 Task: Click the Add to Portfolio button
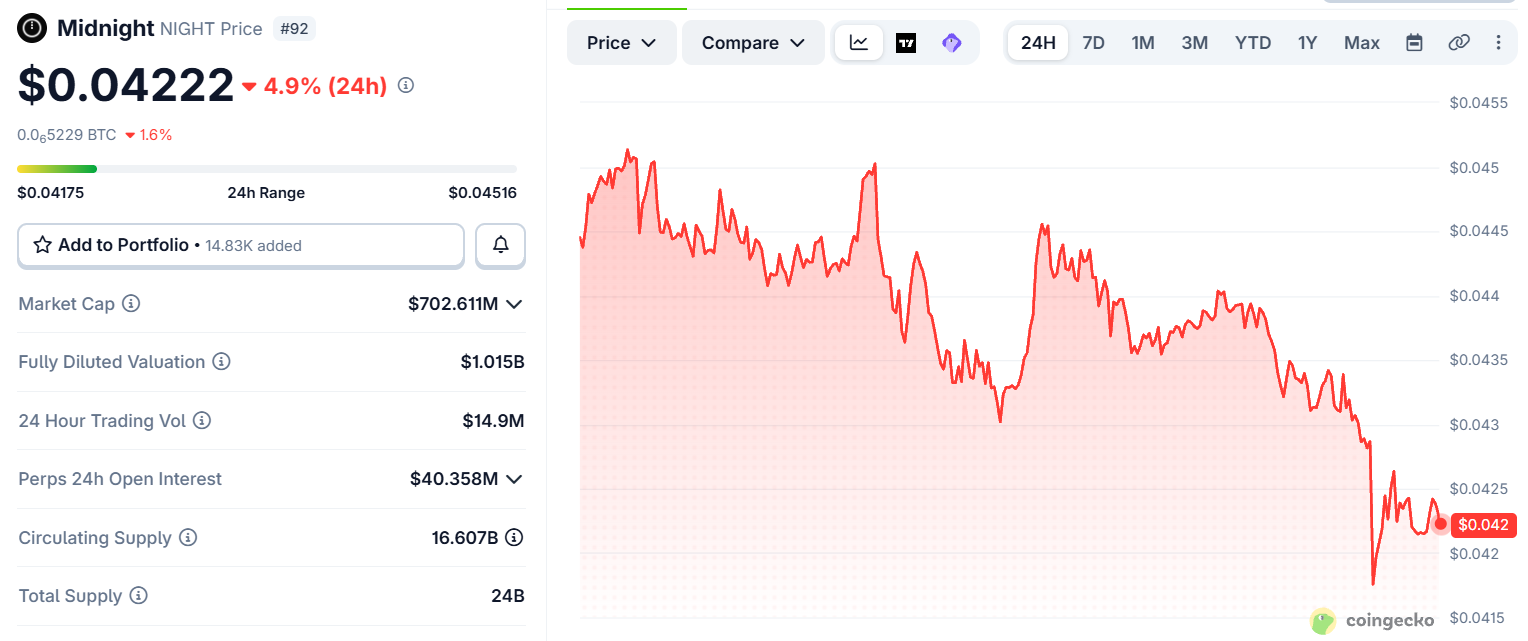[x=241, y=245]
